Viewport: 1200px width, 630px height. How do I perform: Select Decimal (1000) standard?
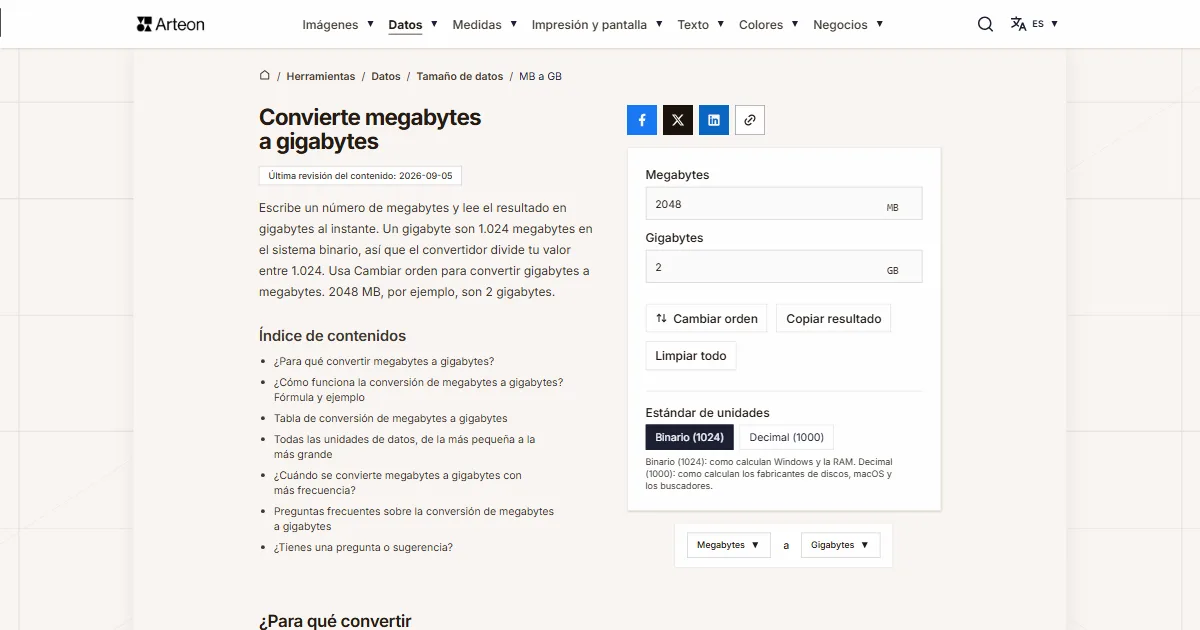(x=787, y=437)
